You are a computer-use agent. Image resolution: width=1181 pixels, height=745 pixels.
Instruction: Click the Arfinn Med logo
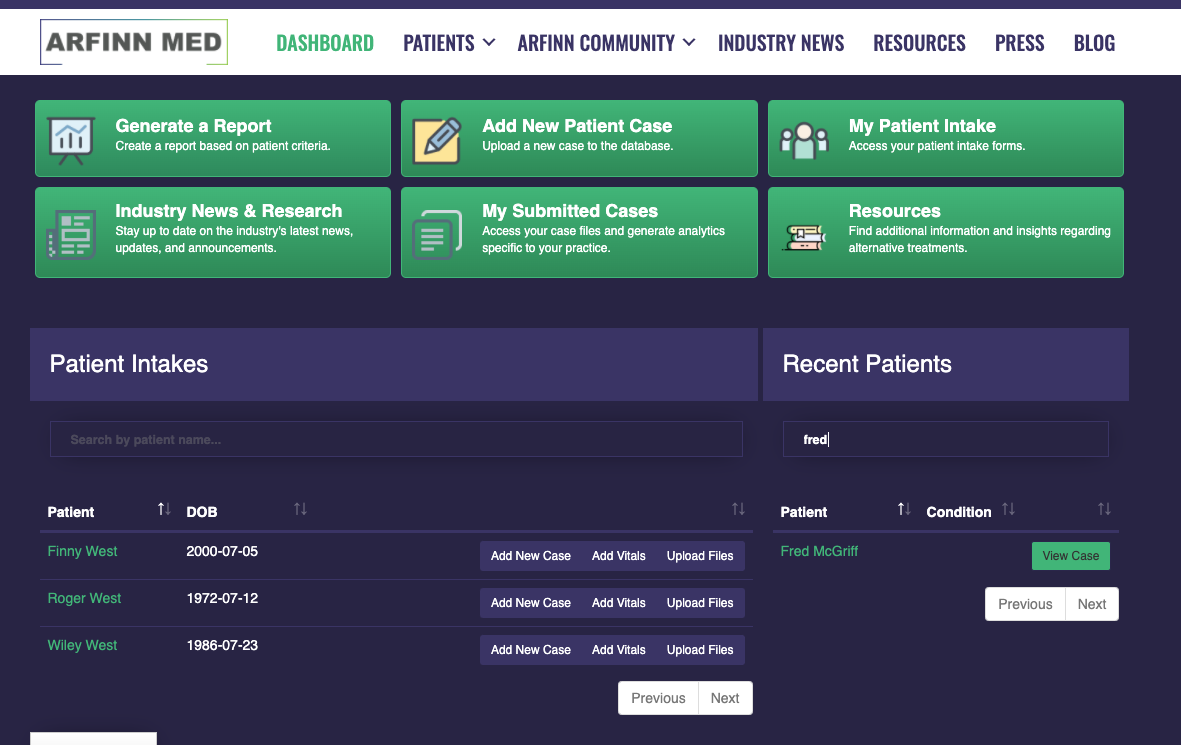click(134, 43)
